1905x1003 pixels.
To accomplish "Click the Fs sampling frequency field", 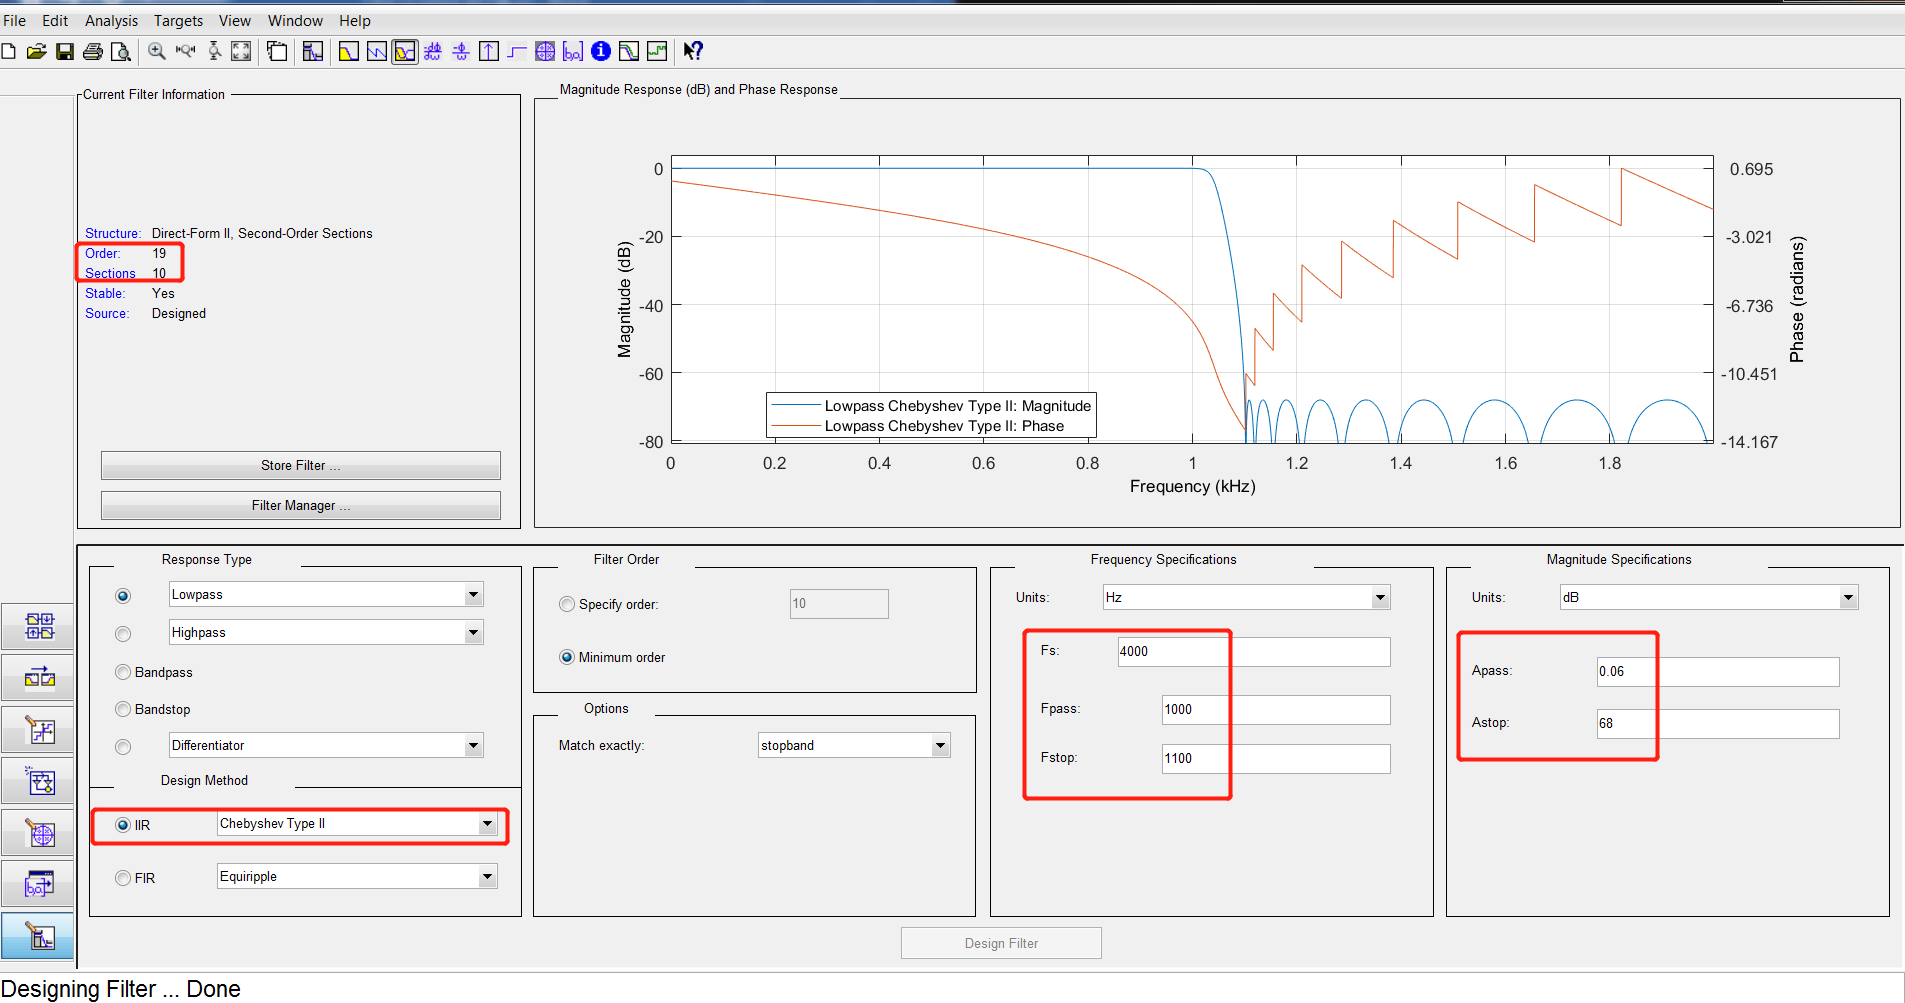I will [1253, 652].
